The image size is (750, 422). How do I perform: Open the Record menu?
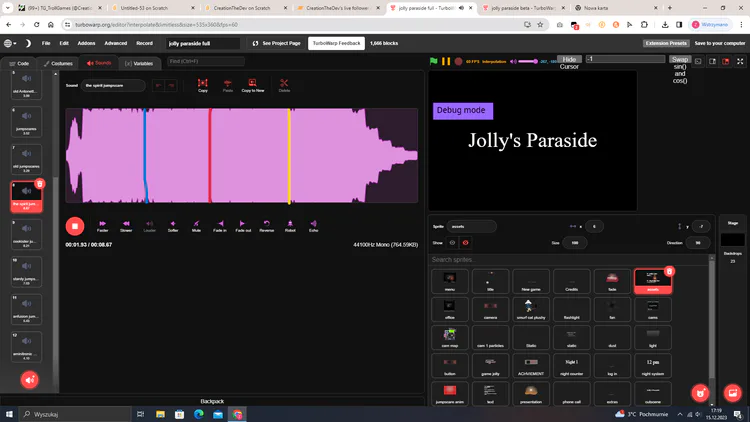tap(144, 43)
